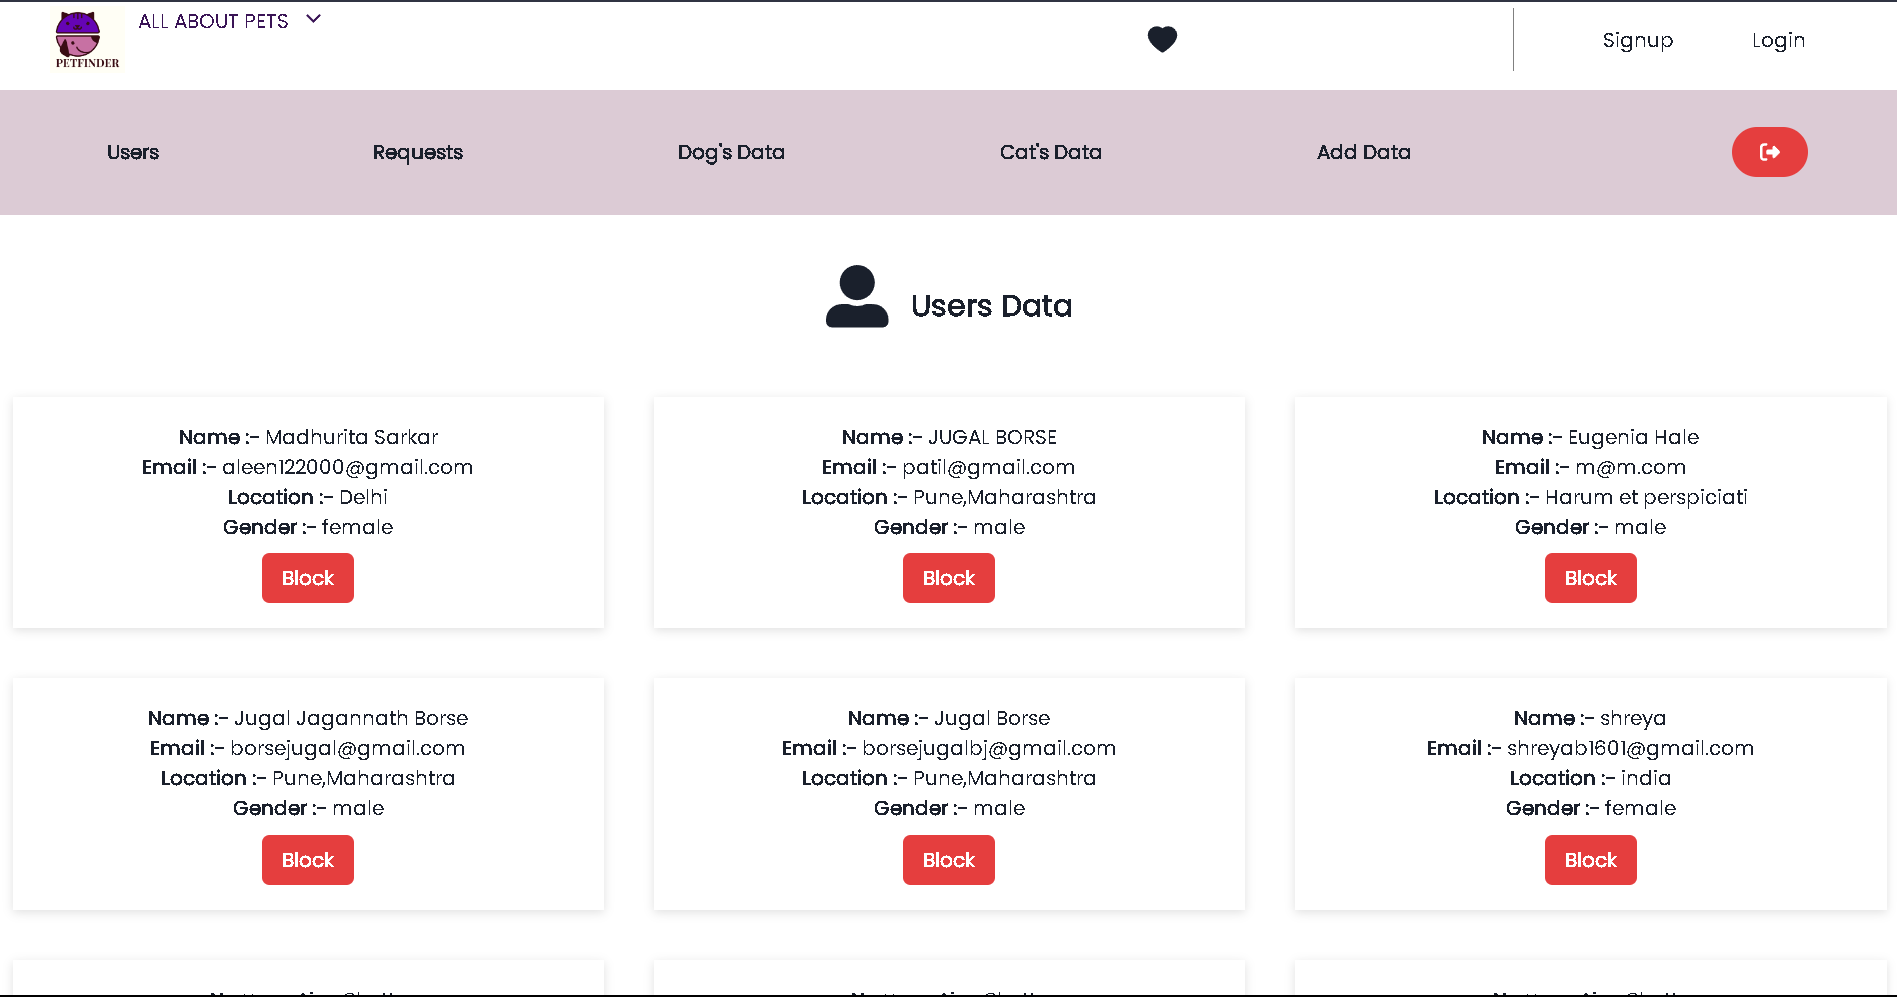Click the Petfinder logo

(x=86, y=40)
